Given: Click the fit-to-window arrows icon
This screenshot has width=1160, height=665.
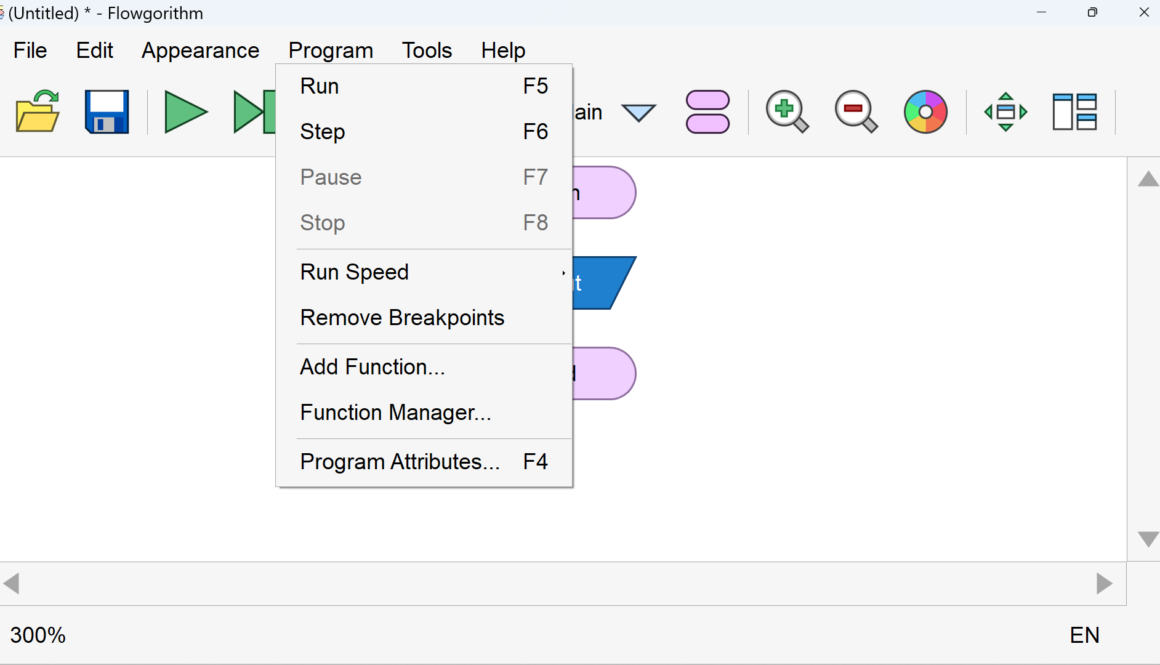Looking at the screenshot, I should [x=1005, y=112].
